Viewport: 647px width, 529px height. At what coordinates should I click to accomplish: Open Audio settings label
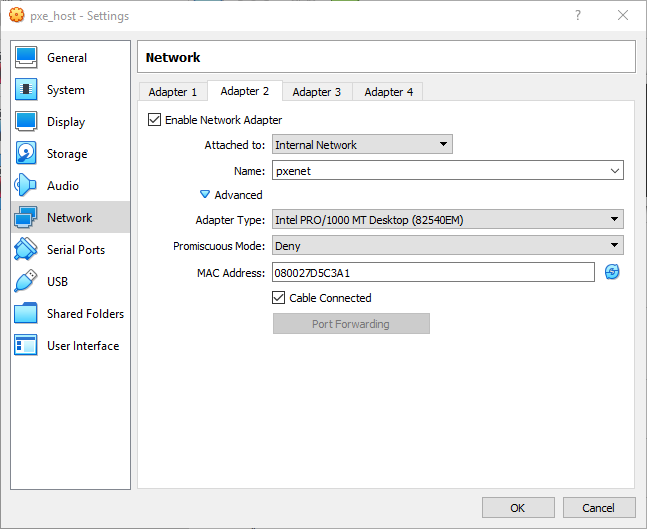(x=63, y=186)
